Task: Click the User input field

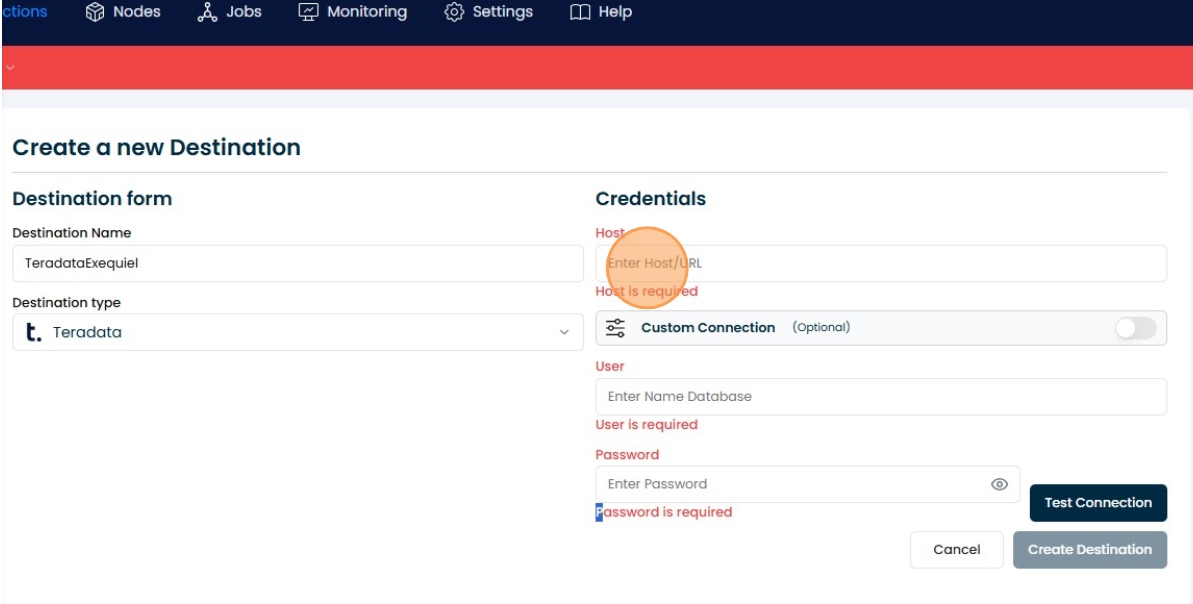Action: [880, 396]
